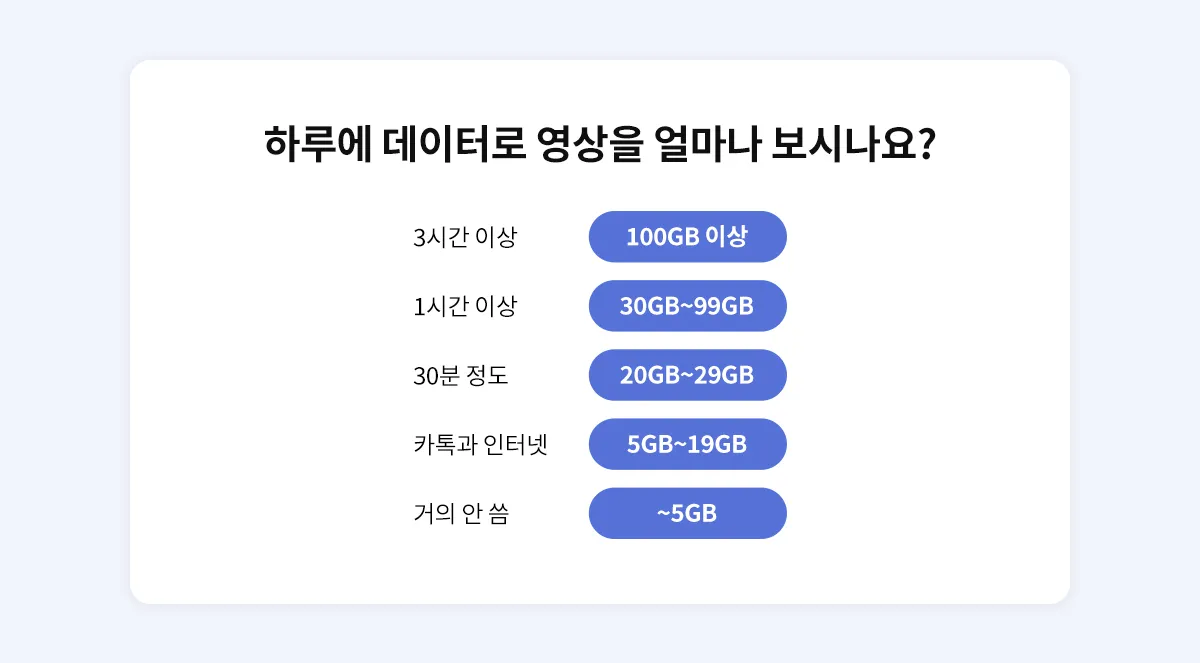
Task: Choose the data range for 거의 안 씀 users
Action: pos(687,513)
